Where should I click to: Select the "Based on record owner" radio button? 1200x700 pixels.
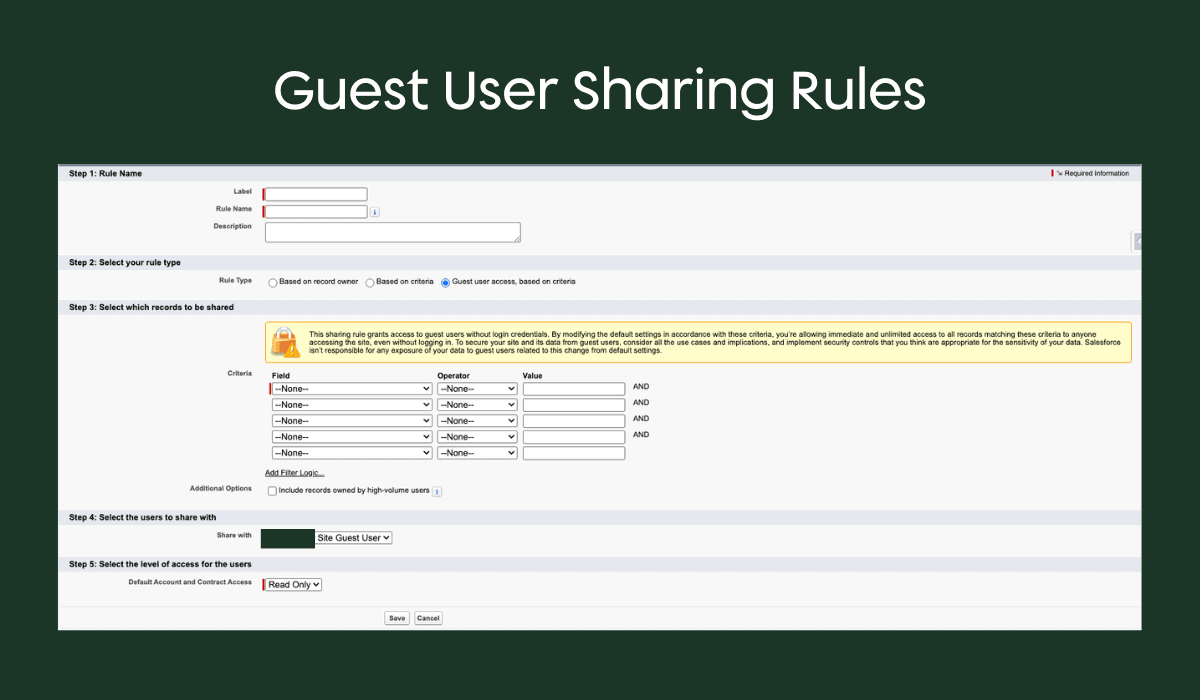tap(273, 282)
